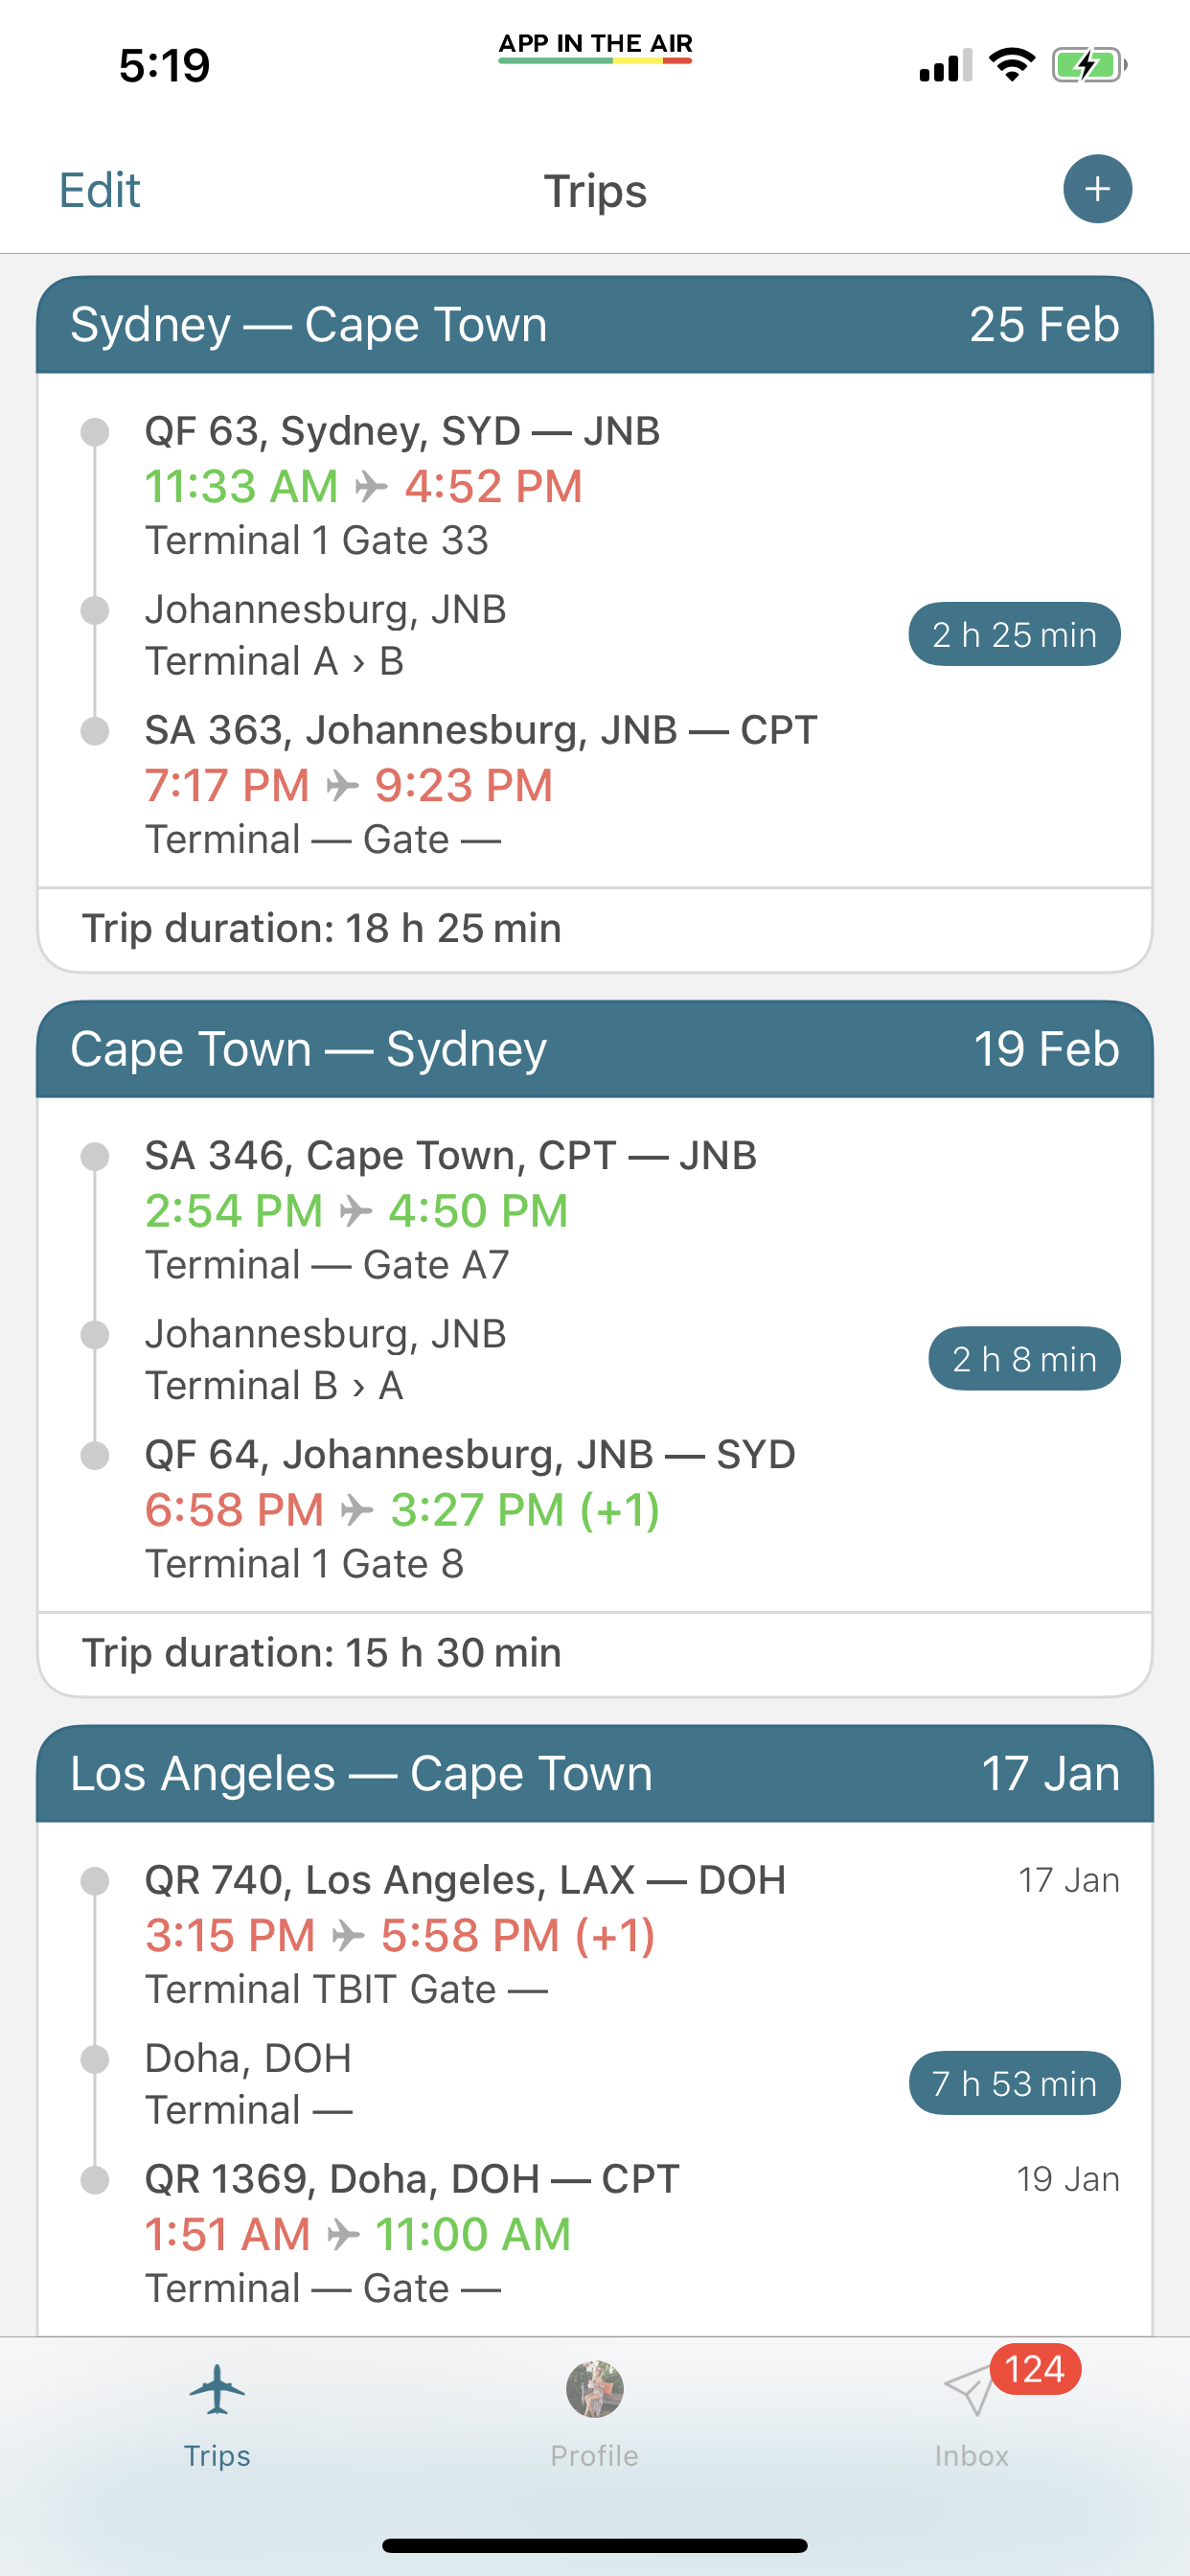Open the Profile avatar tab

pyautogui.click(x=594, y=2389)
